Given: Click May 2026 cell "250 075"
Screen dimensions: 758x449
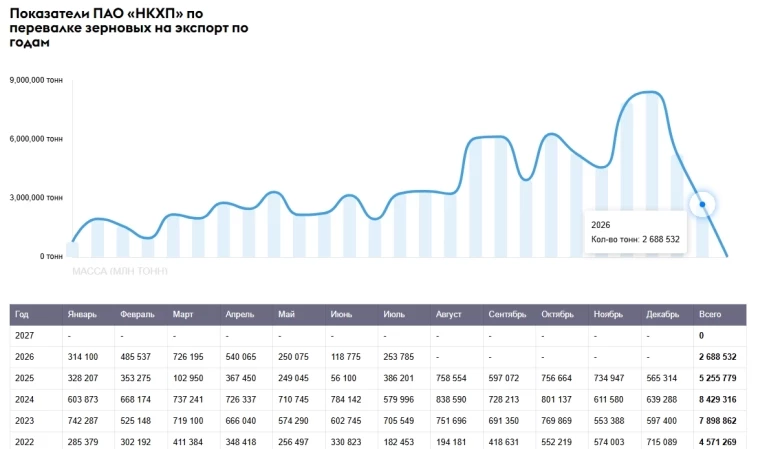Looking at the screenshot, I should click(x=293, y=357).
